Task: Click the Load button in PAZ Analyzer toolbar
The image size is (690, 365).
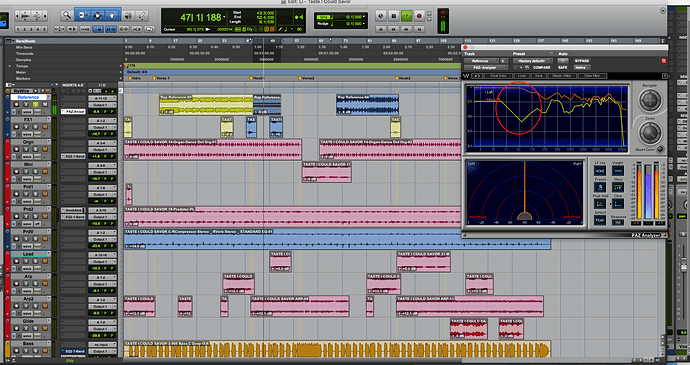Action: point(521,76)
